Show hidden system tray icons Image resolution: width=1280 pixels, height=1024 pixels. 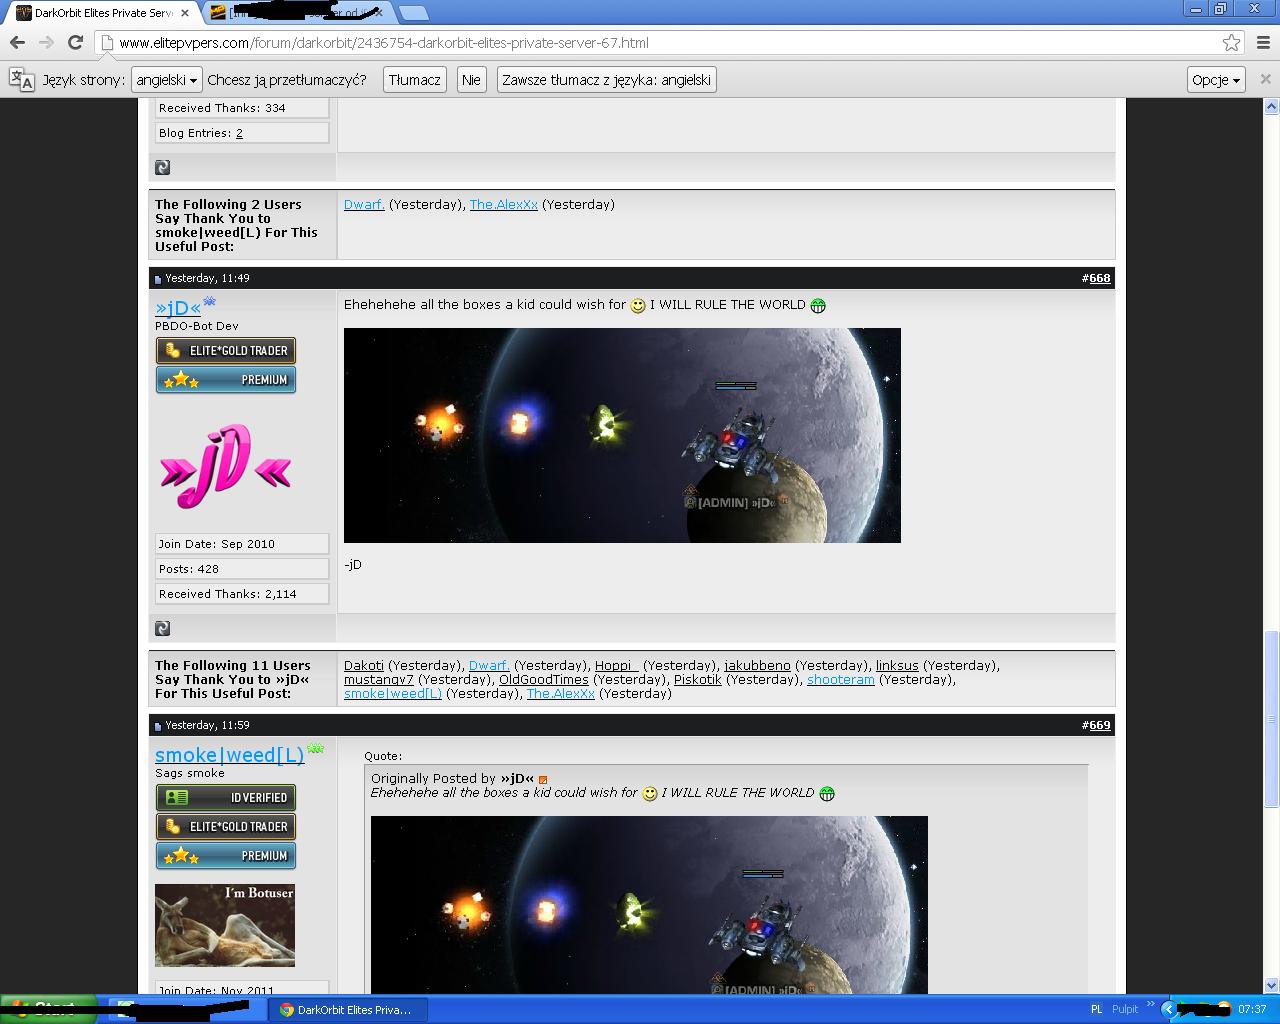coord(1167,1009)
